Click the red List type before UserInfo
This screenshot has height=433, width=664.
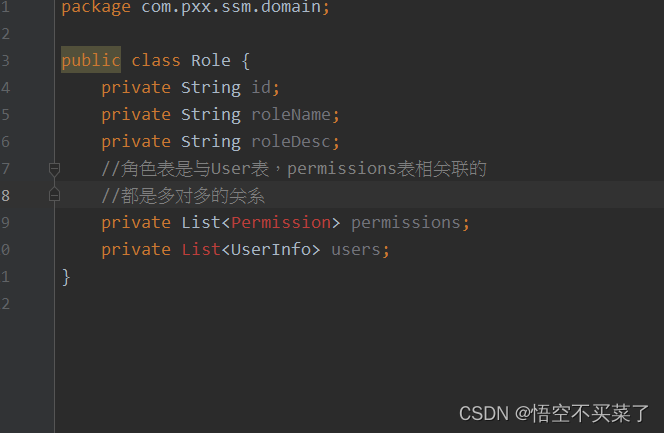click(x=201, y=249)
